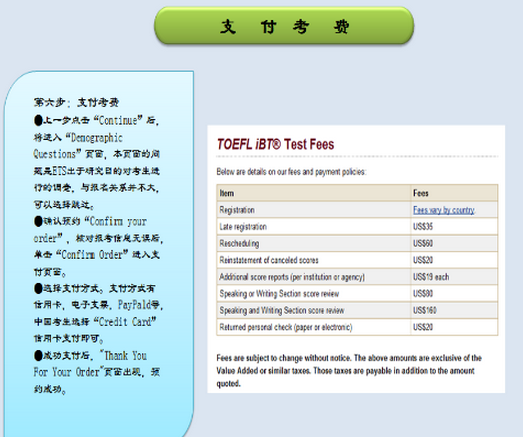The image size is (523, 437).
Task: Click the 'Confirm Order' text in sidebar
Action: (x=91, y=255)
